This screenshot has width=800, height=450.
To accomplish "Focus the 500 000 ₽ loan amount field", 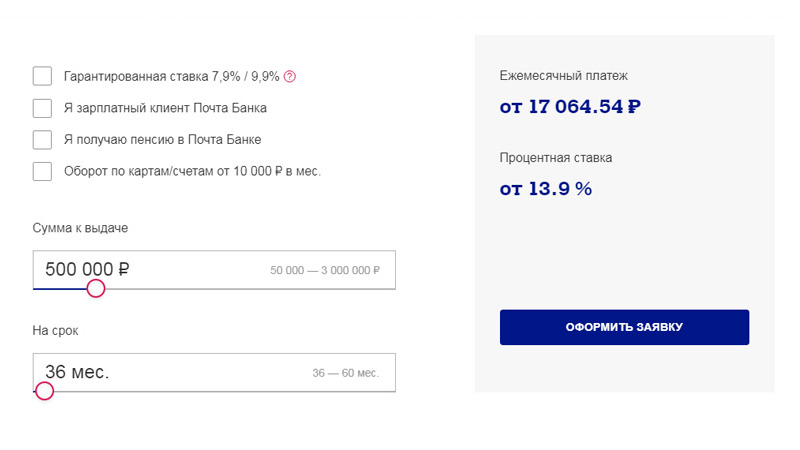I will [214, 269].
